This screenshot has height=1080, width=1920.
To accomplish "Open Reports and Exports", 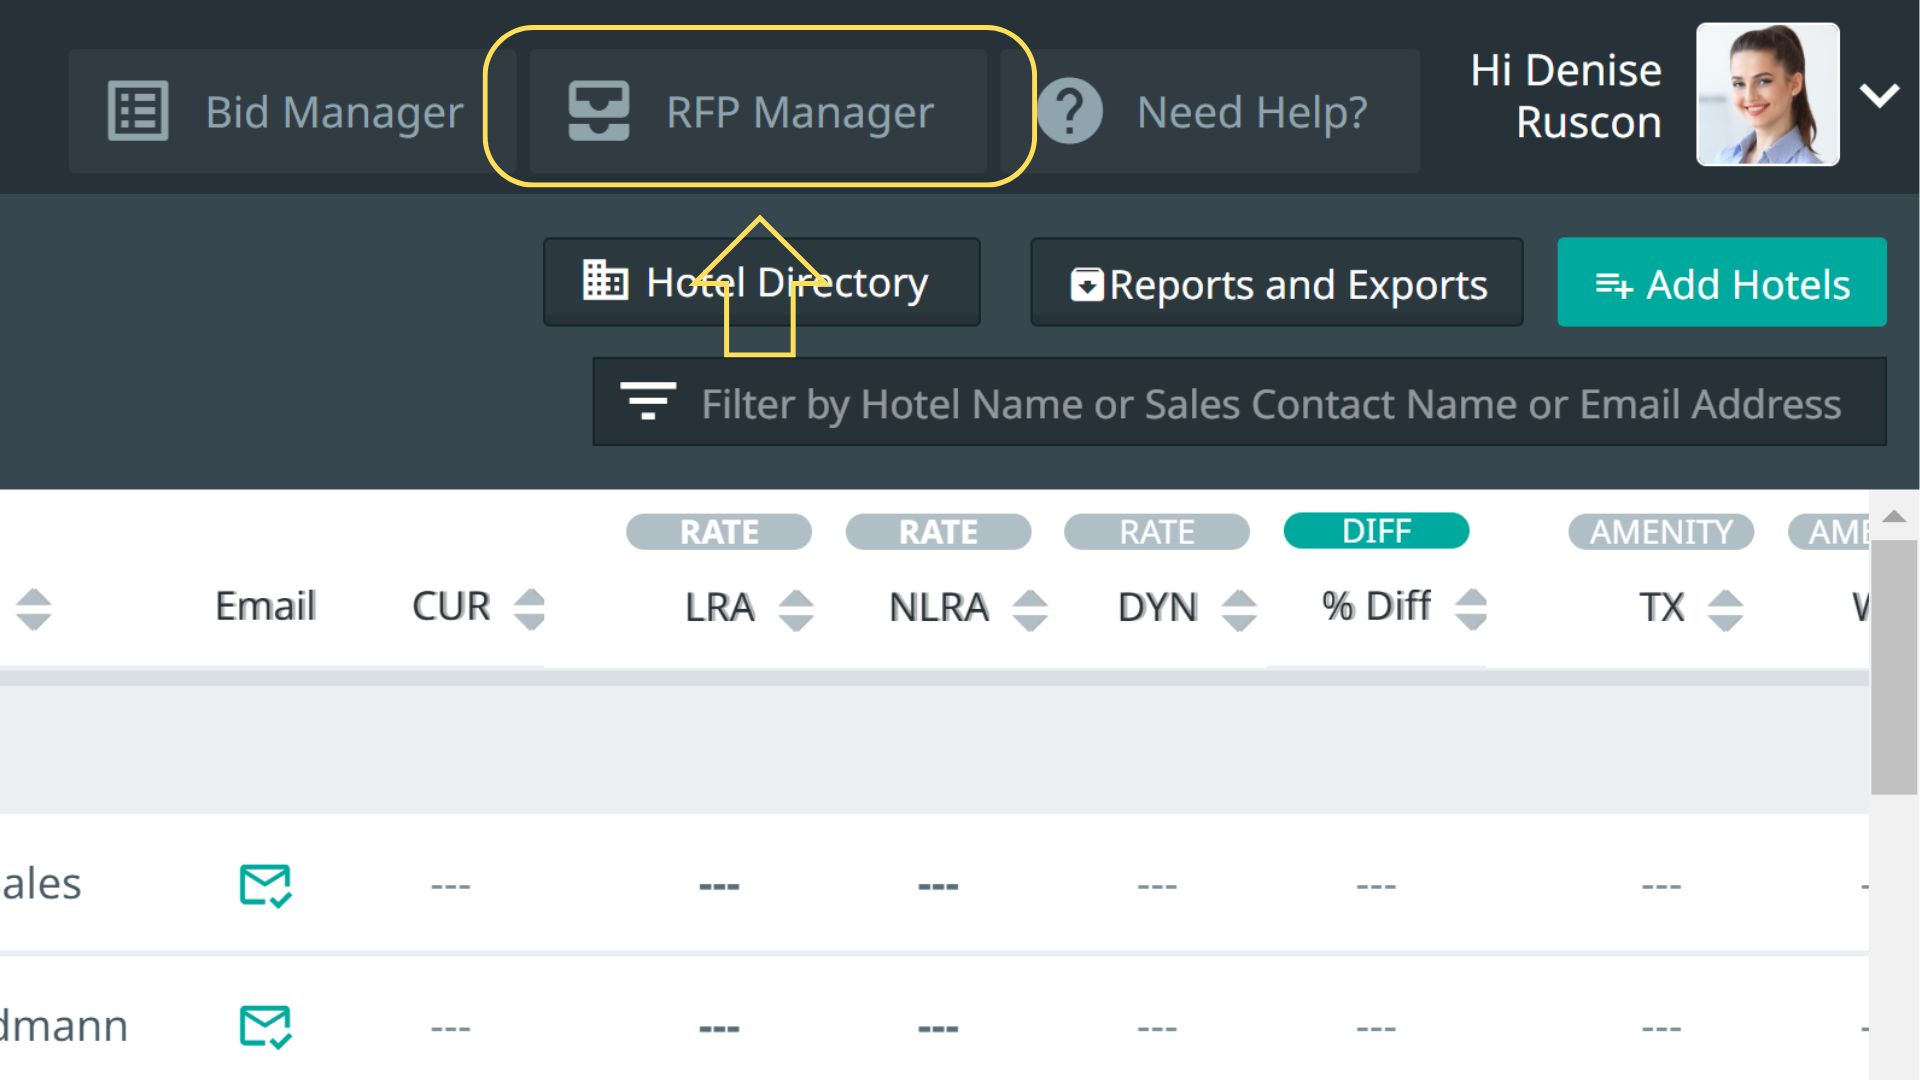I will click(1277, 284).
